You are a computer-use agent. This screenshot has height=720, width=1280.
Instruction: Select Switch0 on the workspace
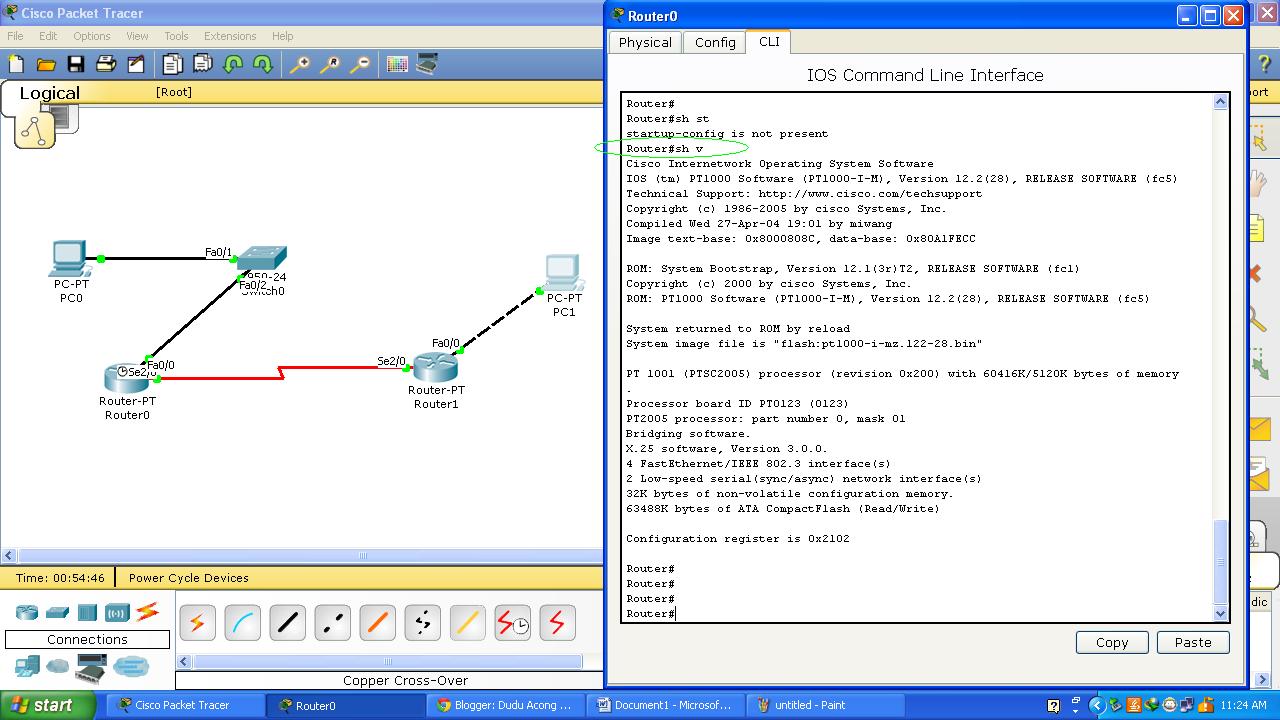coord(263,259)
